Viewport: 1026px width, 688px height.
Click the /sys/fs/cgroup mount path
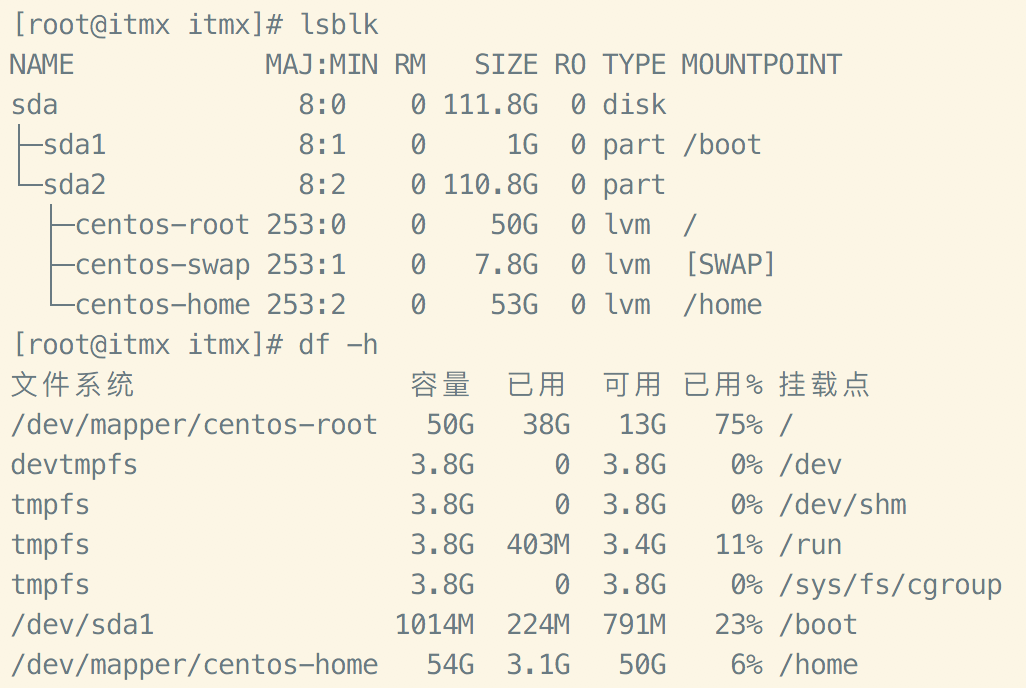[889, 585]
